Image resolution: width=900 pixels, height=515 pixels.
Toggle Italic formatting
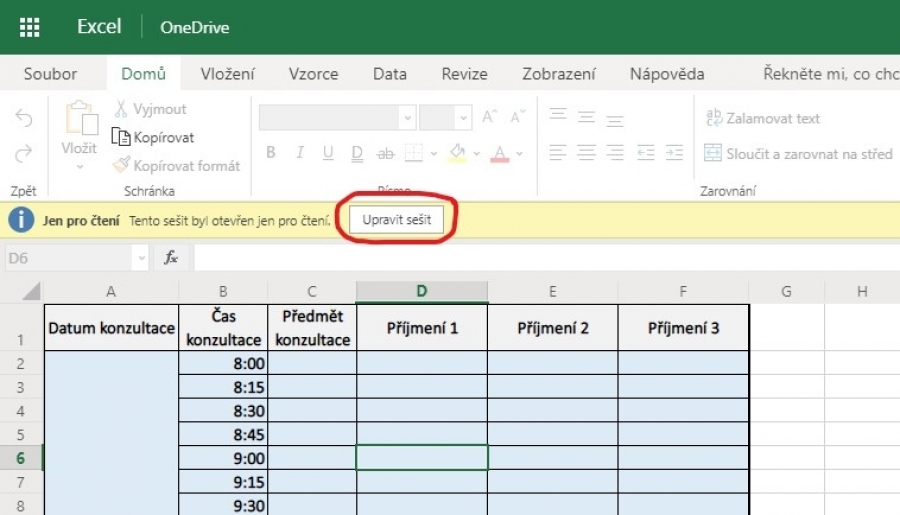[x=299, y=153]
